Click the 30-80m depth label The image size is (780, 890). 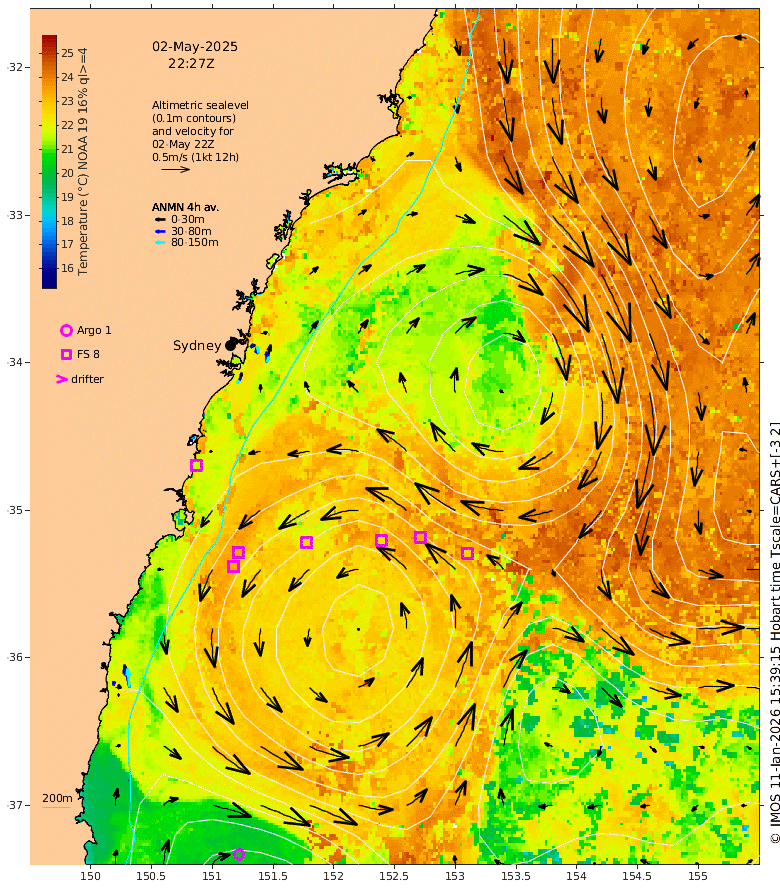pyautogui.click(x=191, y=231)
